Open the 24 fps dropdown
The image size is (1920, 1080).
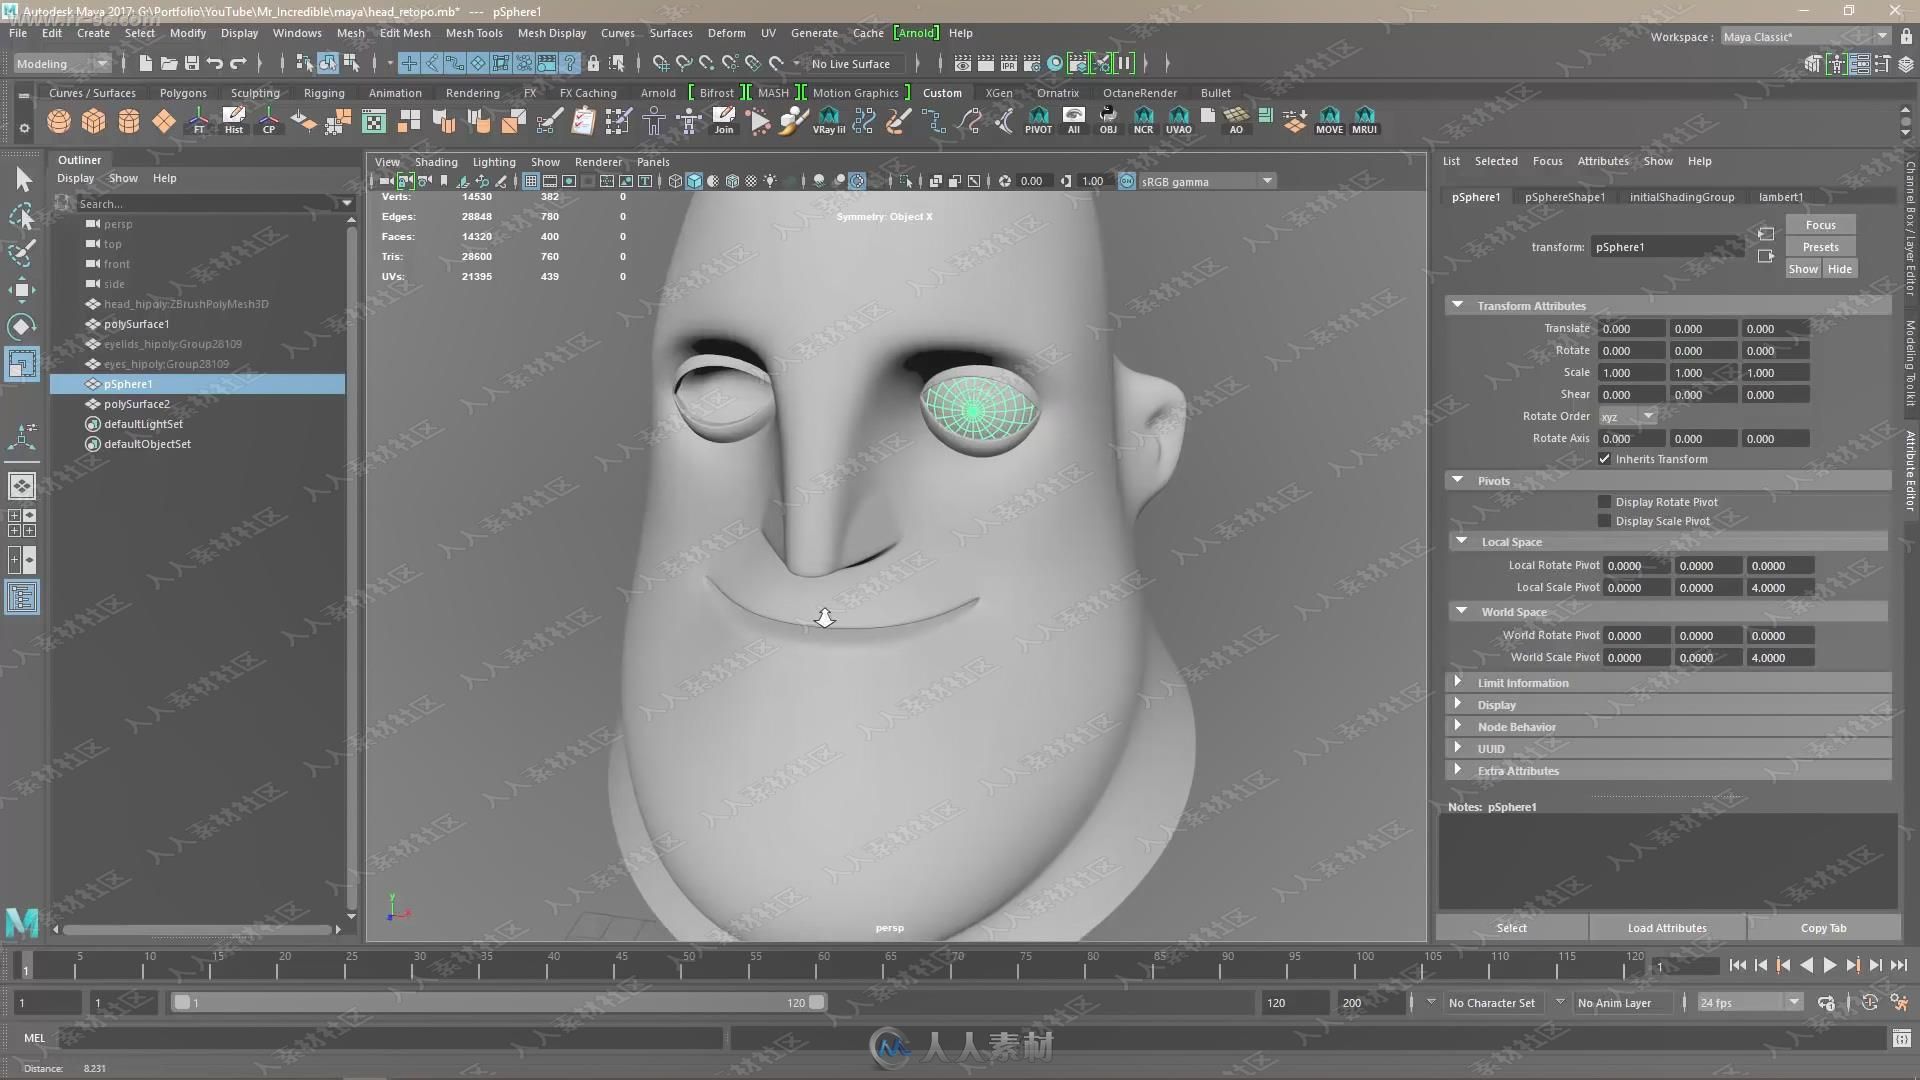point(1750,1003)
